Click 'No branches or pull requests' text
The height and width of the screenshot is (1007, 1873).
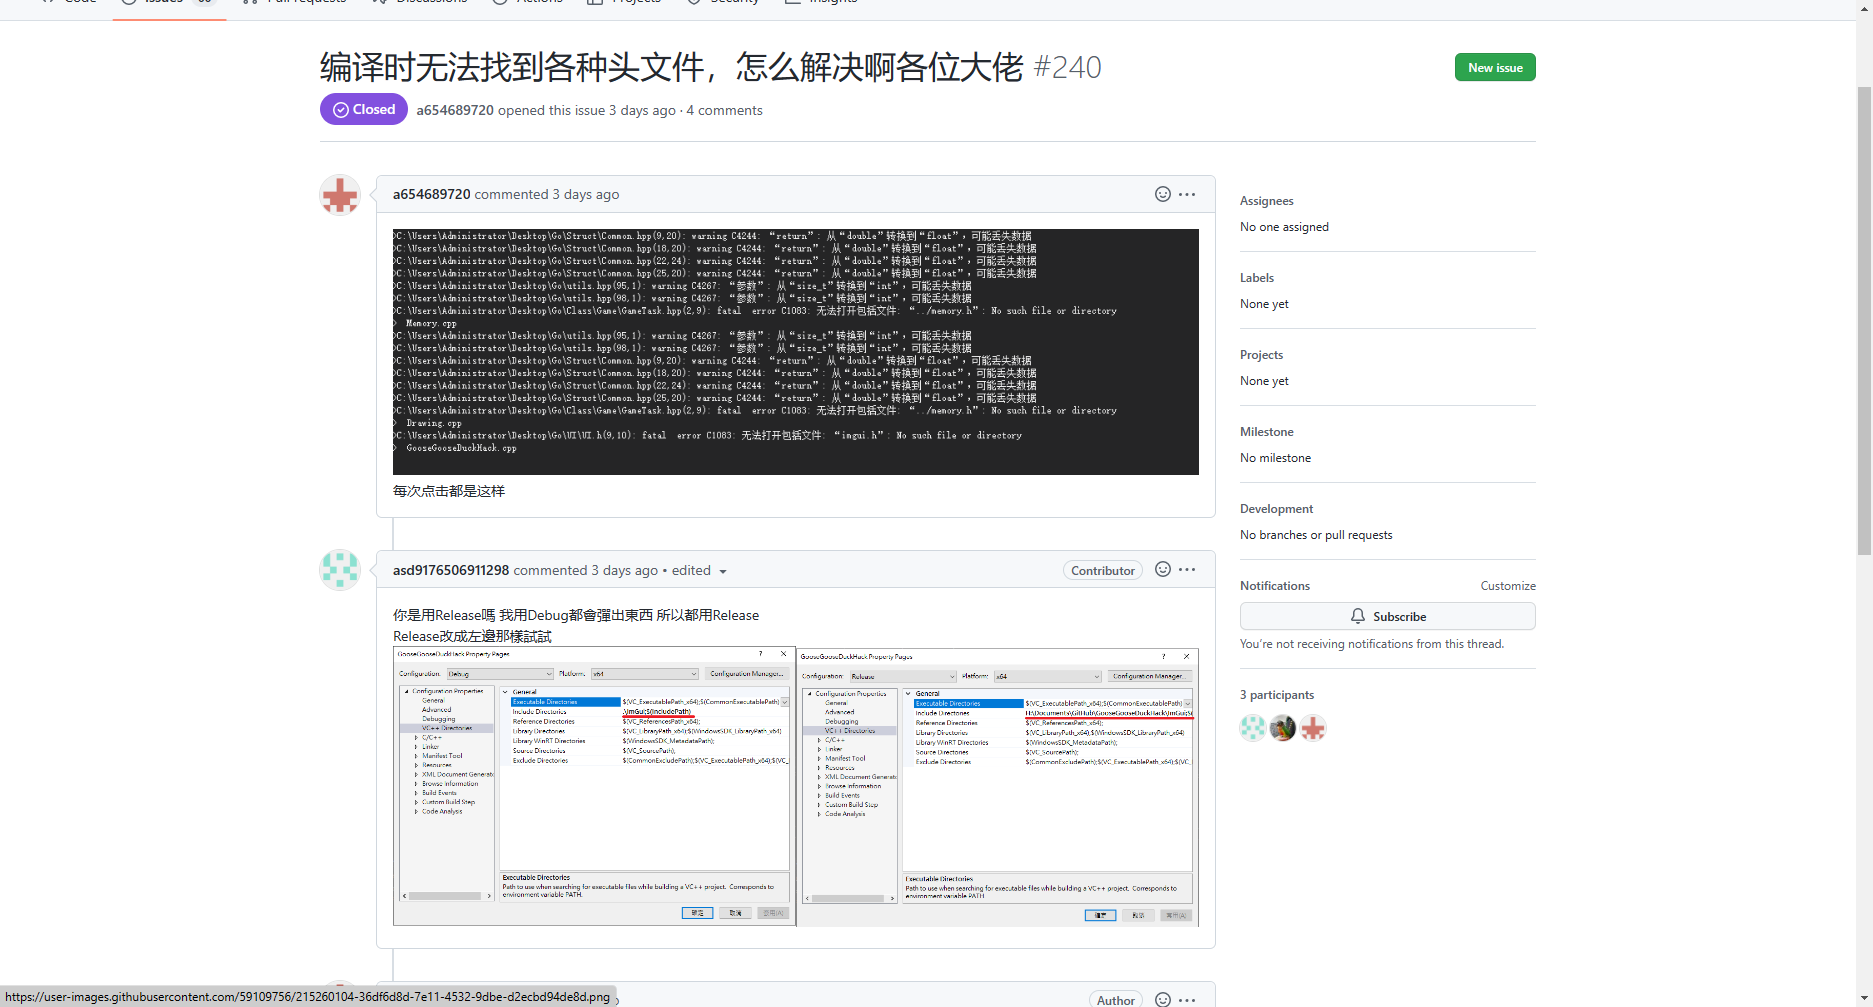pyautogui.click(x=1316, y=535)
